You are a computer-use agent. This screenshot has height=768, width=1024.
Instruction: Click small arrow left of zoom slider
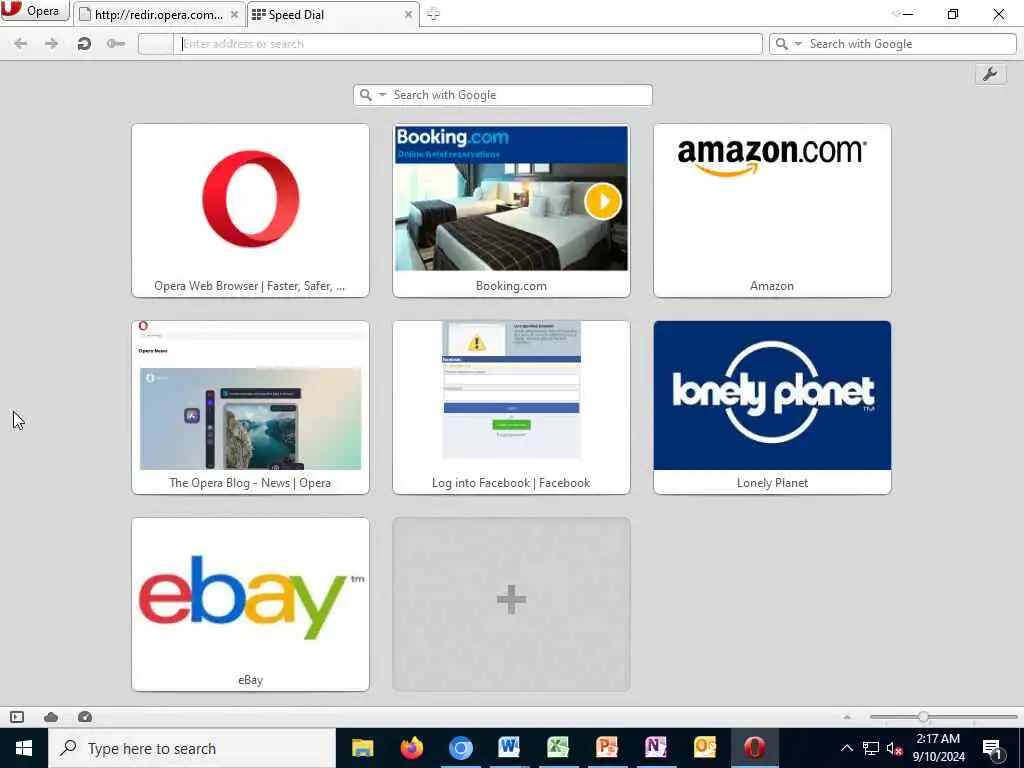[x=847, y=717]
